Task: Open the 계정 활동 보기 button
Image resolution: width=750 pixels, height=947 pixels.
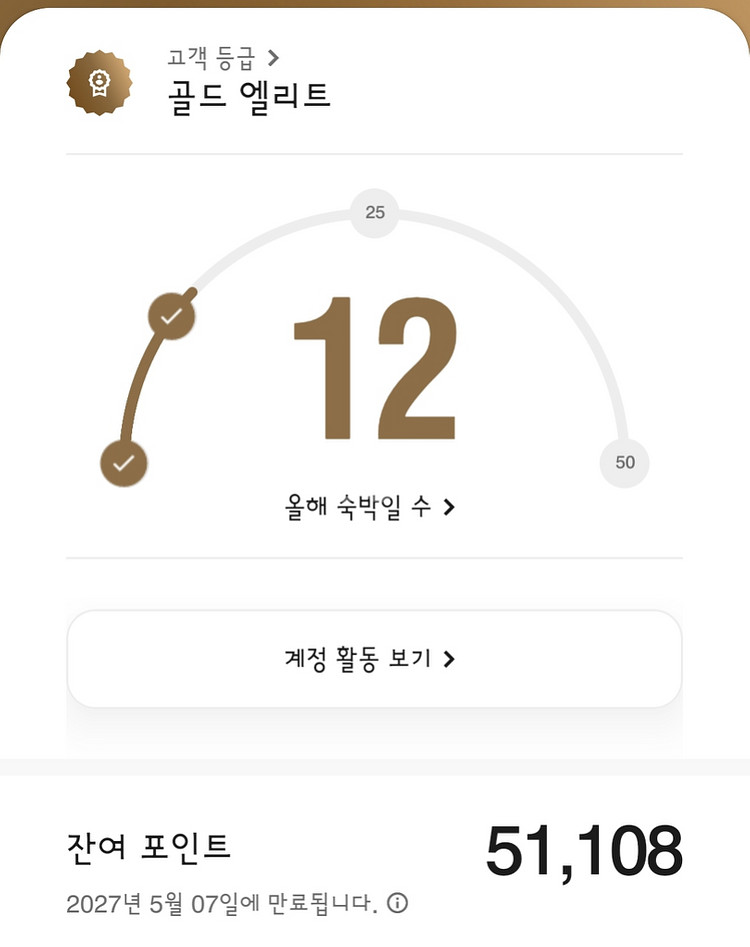Action: (x=374, y=659)
